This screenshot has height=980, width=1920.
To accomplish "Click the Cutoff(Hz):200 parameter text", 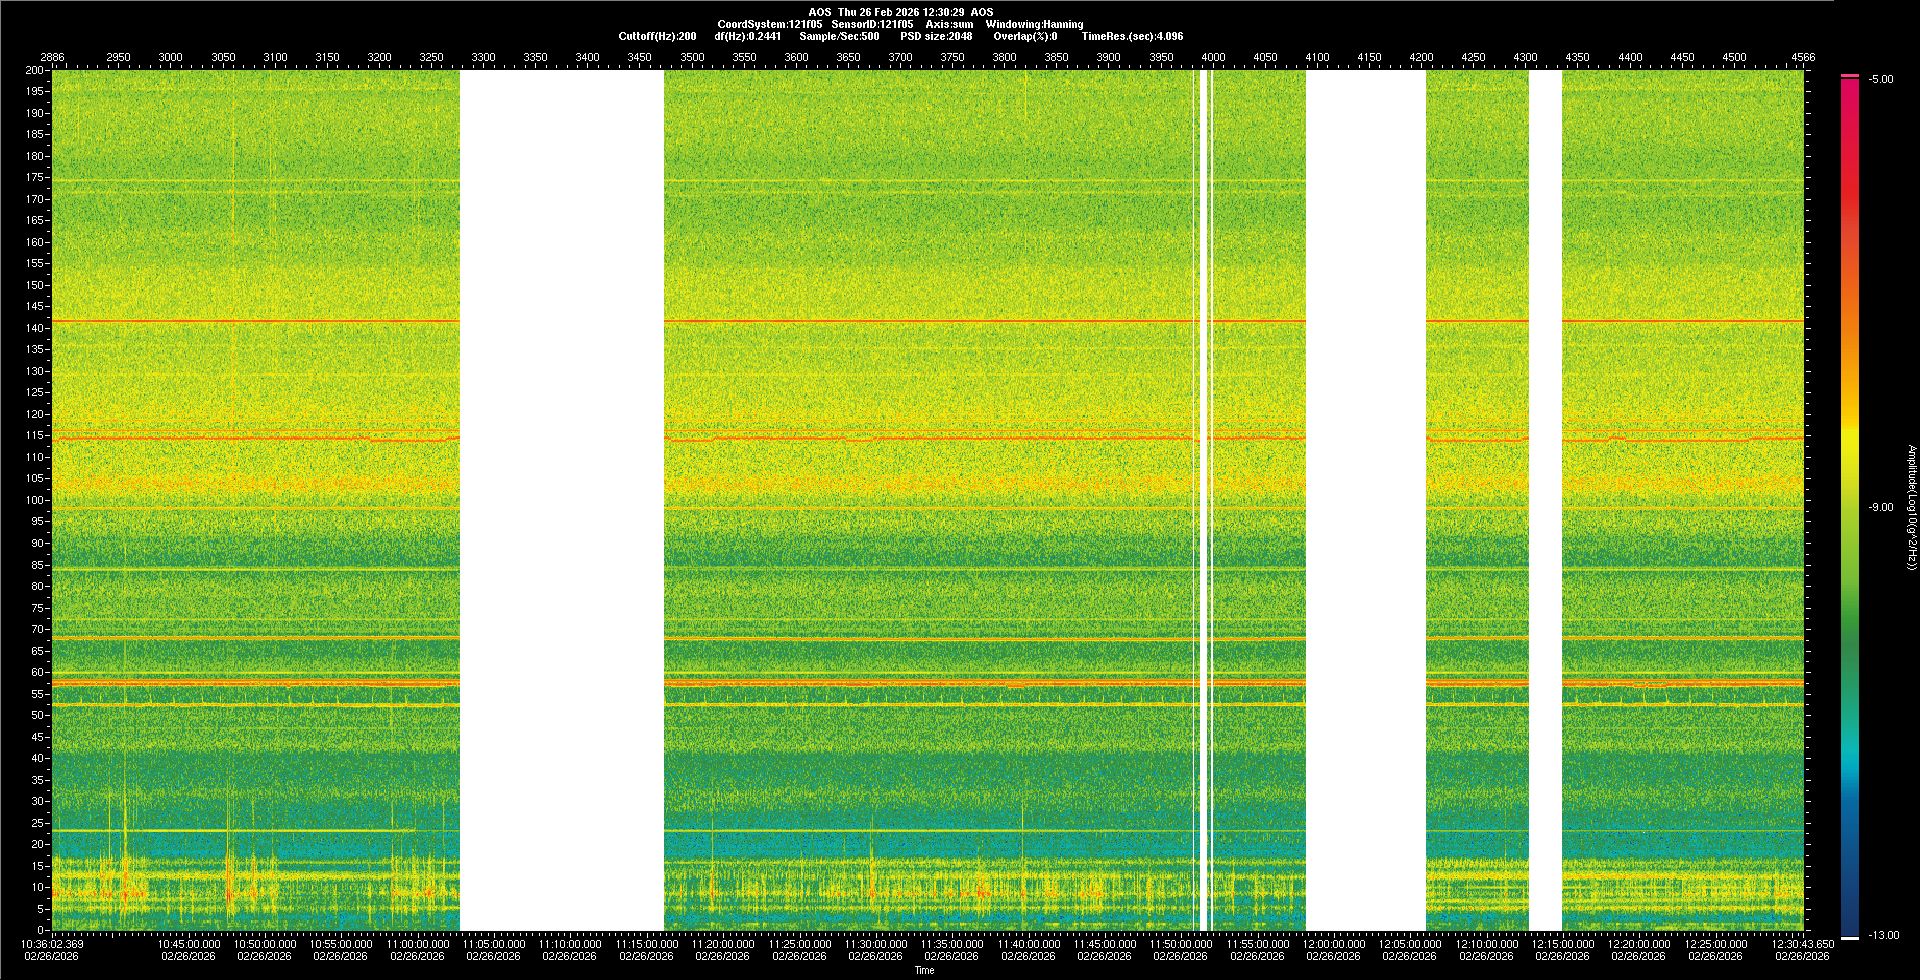I will [657, 36].
